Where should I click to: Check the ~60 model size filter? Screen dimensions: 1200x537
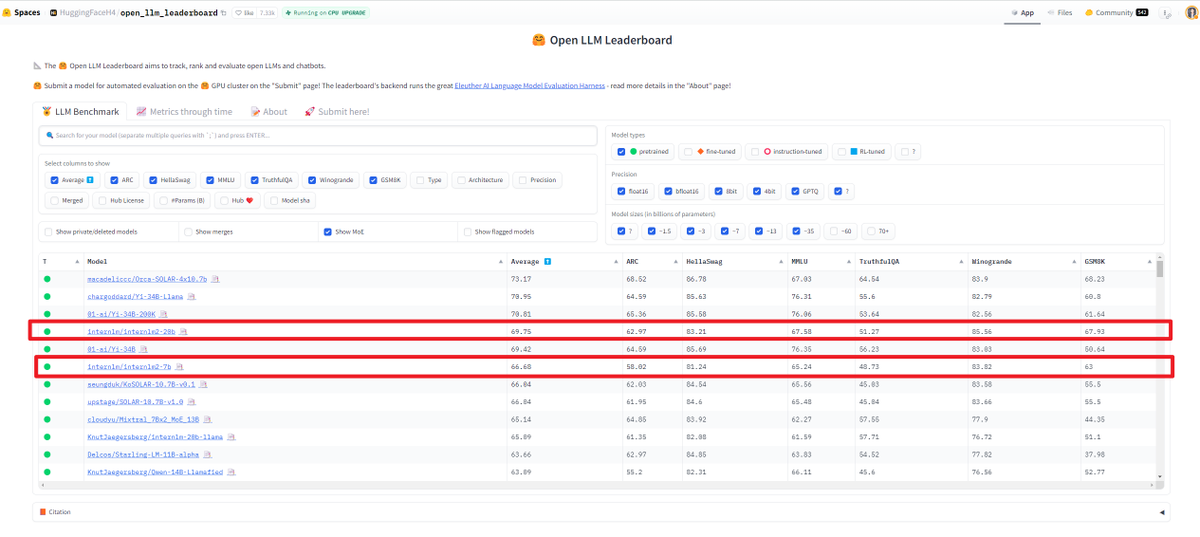click(833, 231)
